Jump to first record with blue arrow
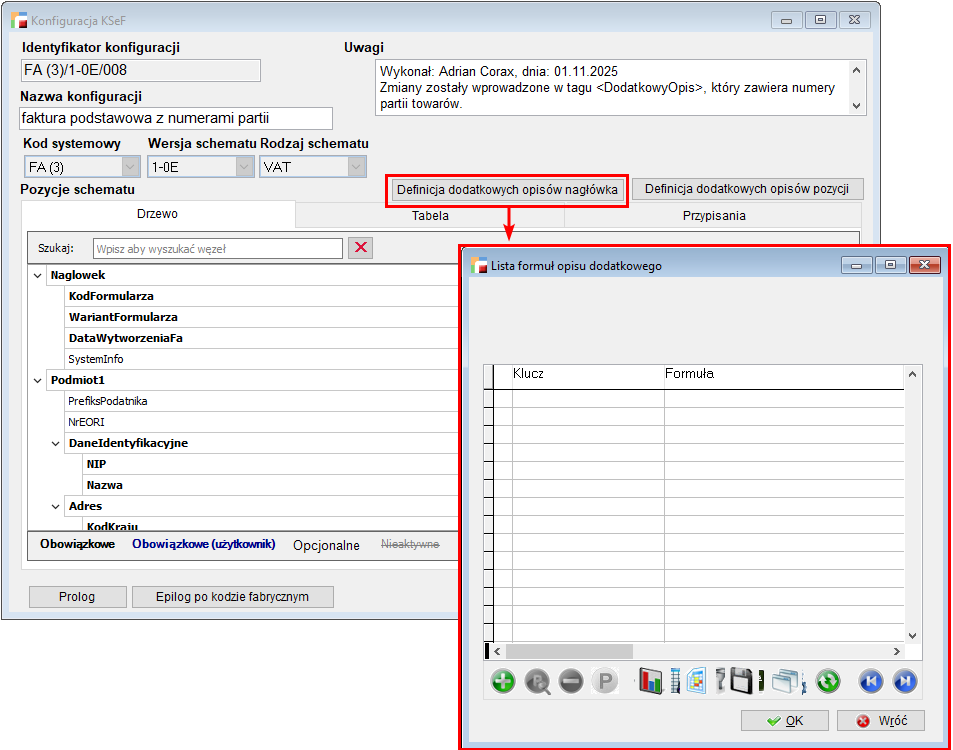This screenshot has height=750, width=953. (871, 682)
